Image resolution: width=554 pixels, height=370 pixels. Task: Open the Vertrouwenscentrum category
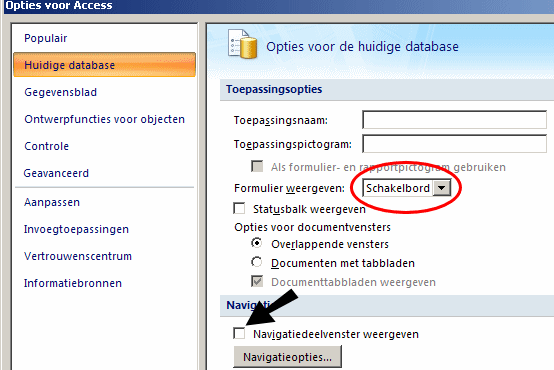pyautogui.click(x=78, y=256)
